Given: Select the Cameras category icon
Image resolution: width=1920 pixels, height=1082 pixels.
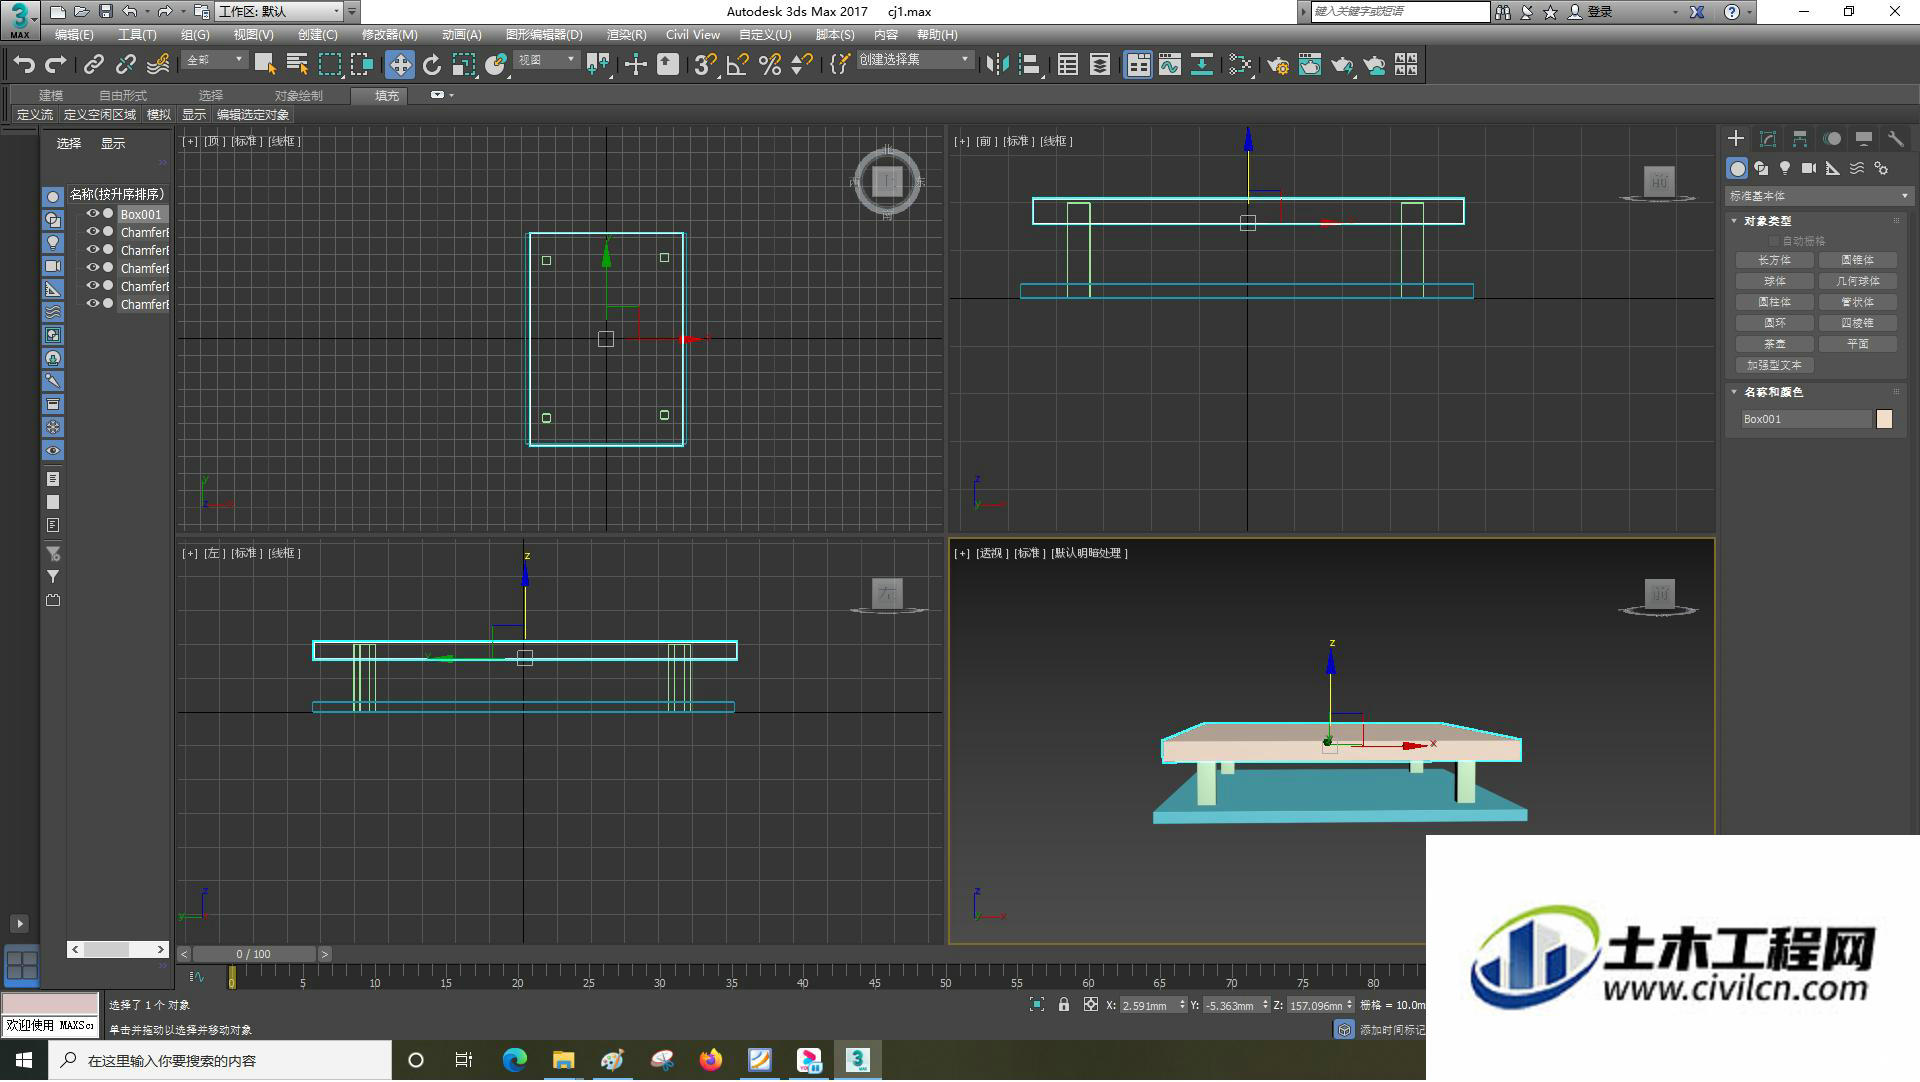Looking at the screenshot, I should [x=1809, y=168].
